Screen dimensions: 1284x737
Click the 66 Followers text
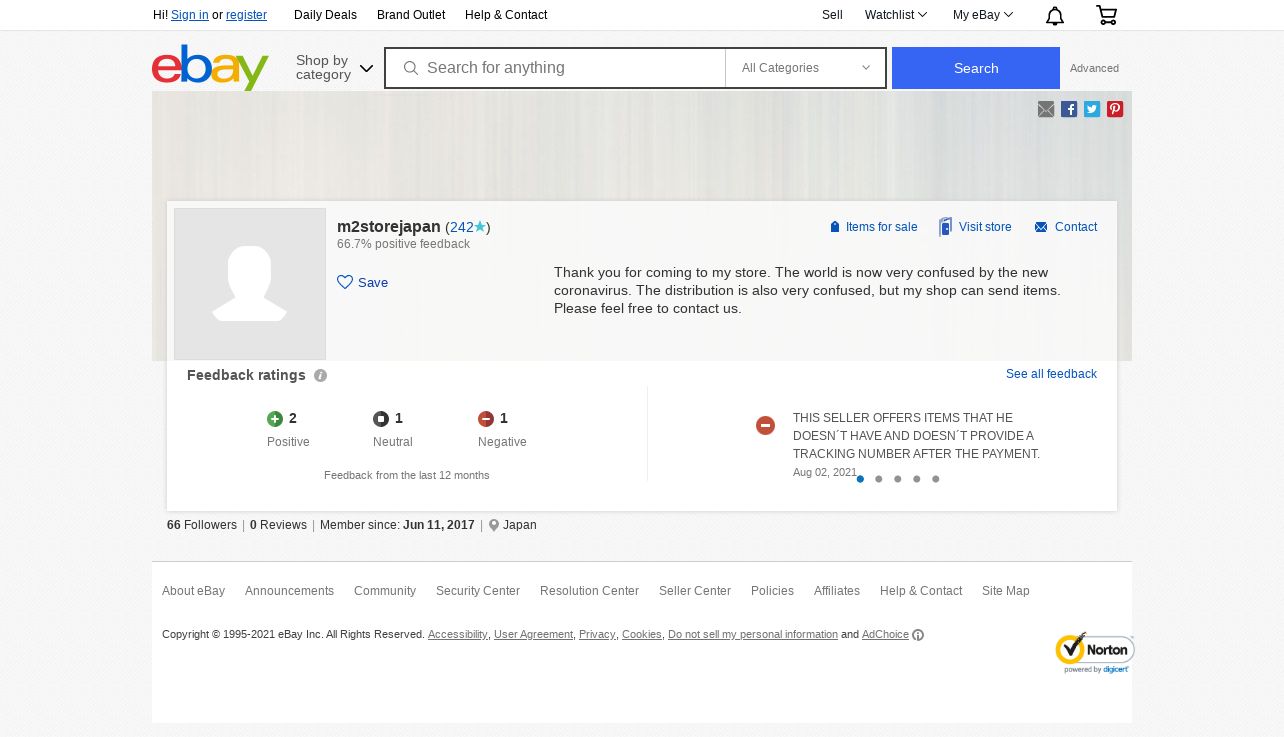pyautogui.click(x=202, y=525)
